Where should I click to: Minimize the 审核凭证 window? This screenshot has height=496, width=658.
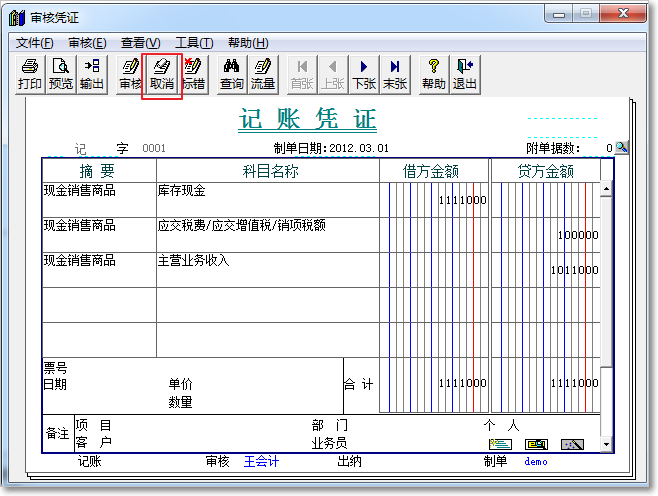pos(559,14)
